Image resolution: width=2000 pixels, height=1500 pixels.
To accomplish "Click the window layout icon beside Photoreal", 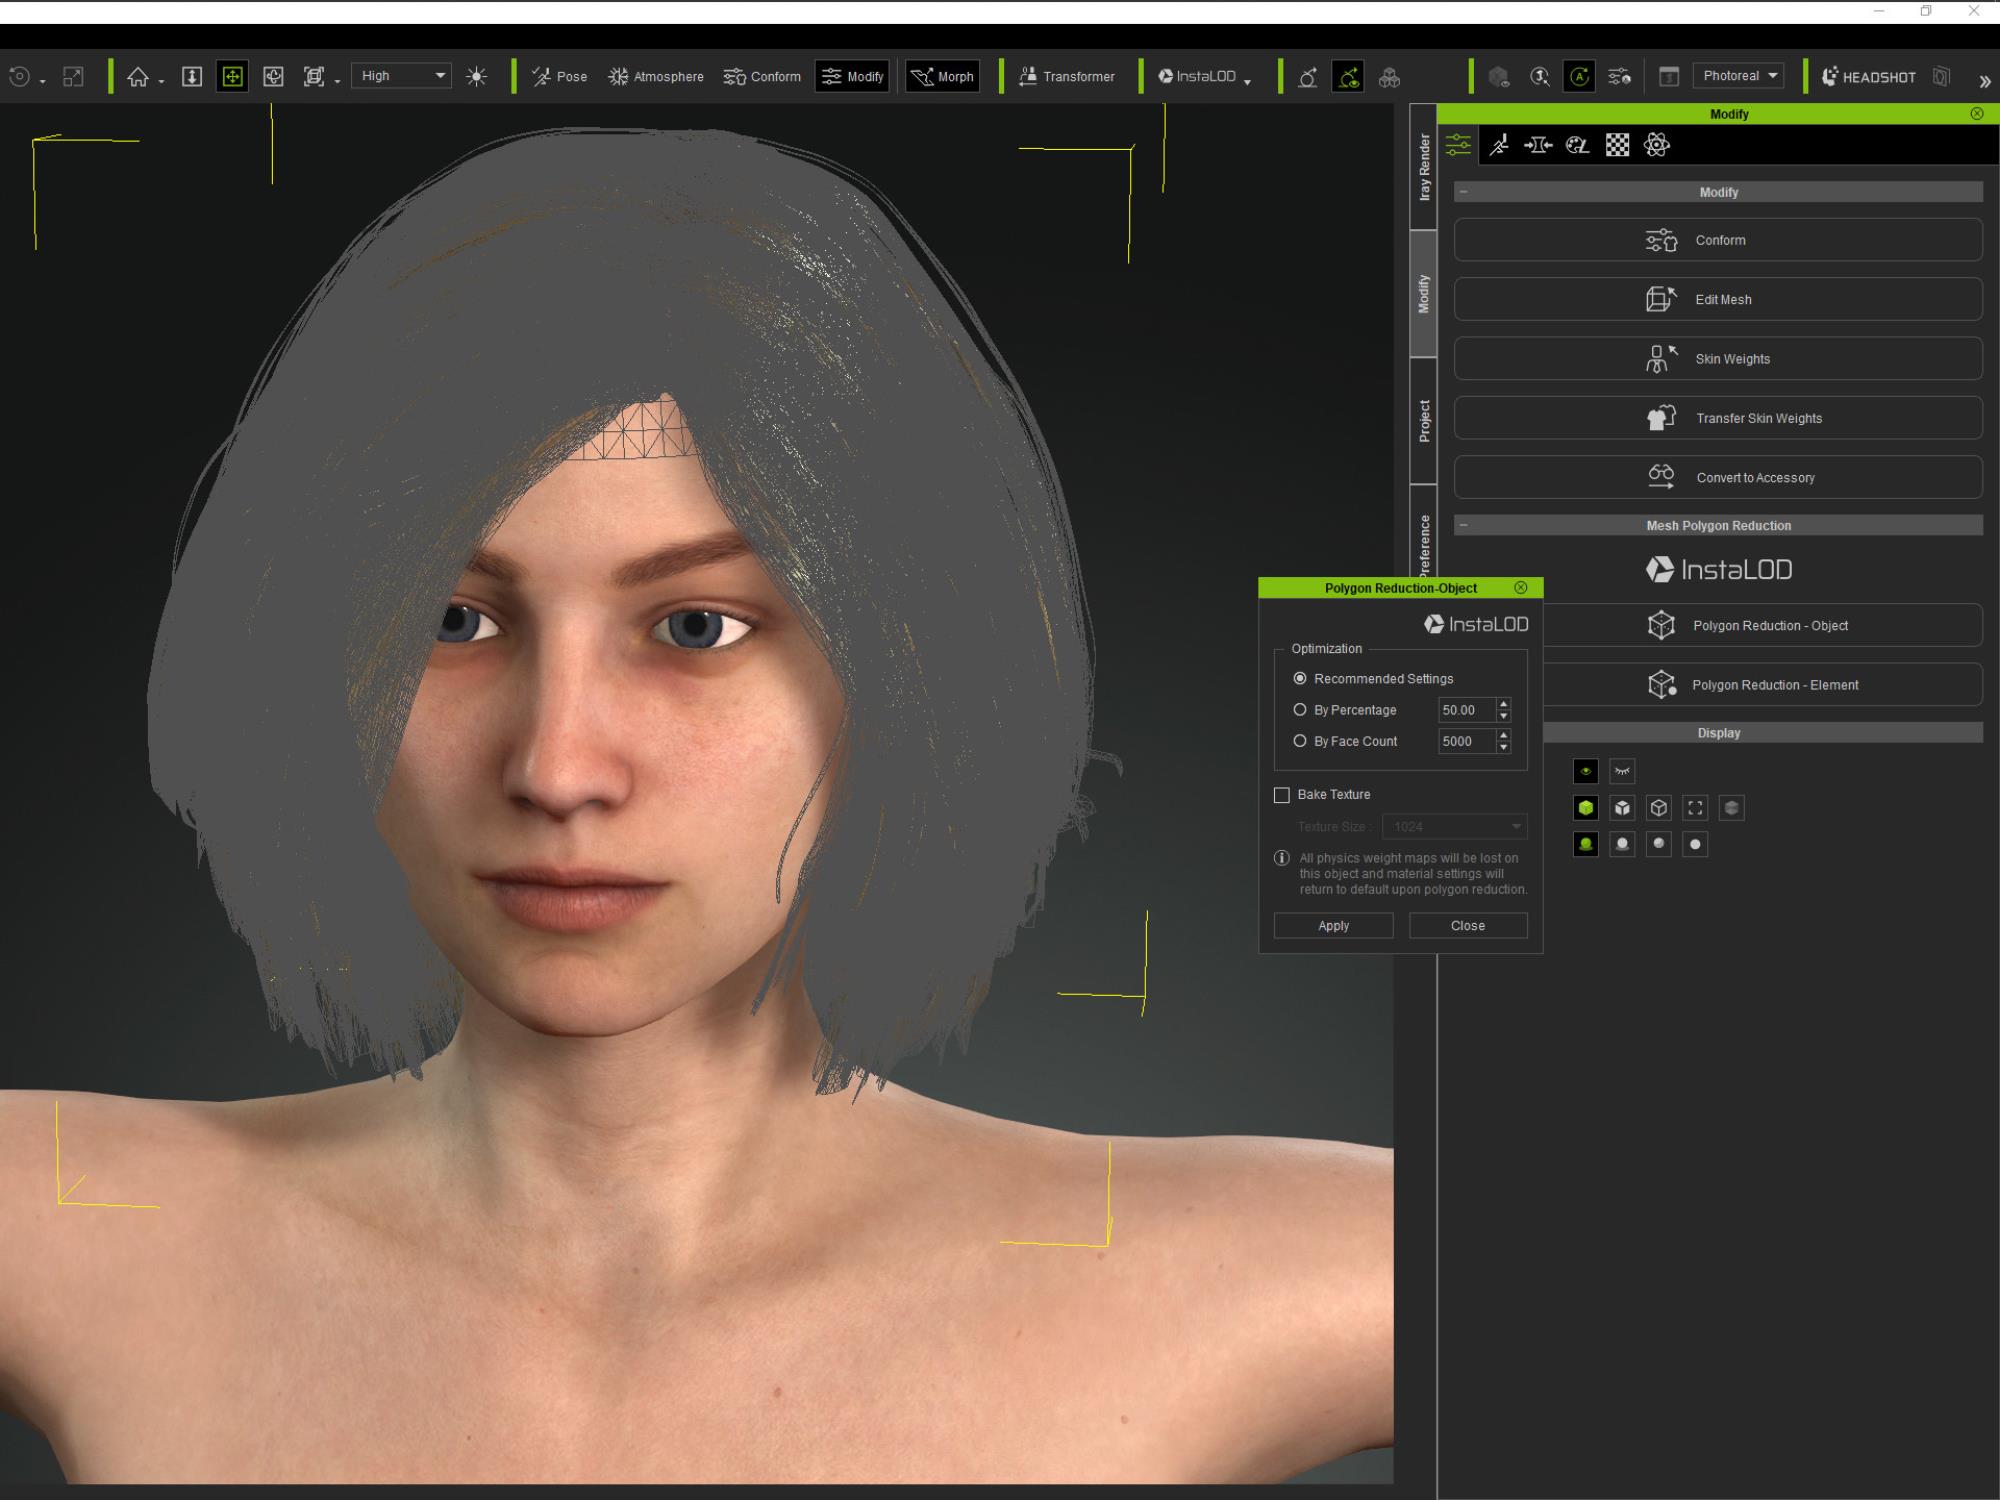I will (1668, 77).
